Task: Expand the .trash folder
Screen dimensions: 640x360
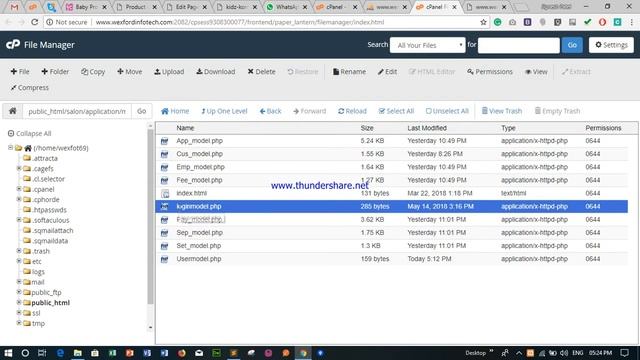Action: [x=19, y=251]
